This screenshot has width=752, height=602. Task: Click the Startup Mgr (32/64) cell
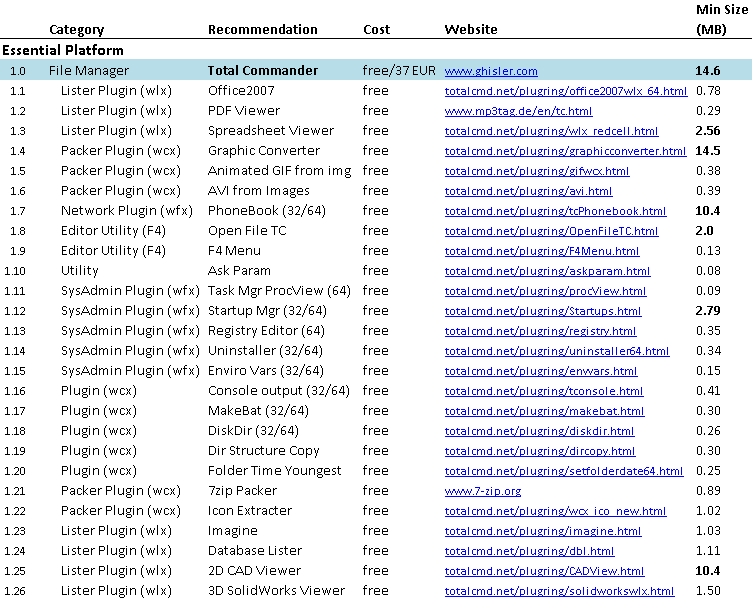point(267,311)
